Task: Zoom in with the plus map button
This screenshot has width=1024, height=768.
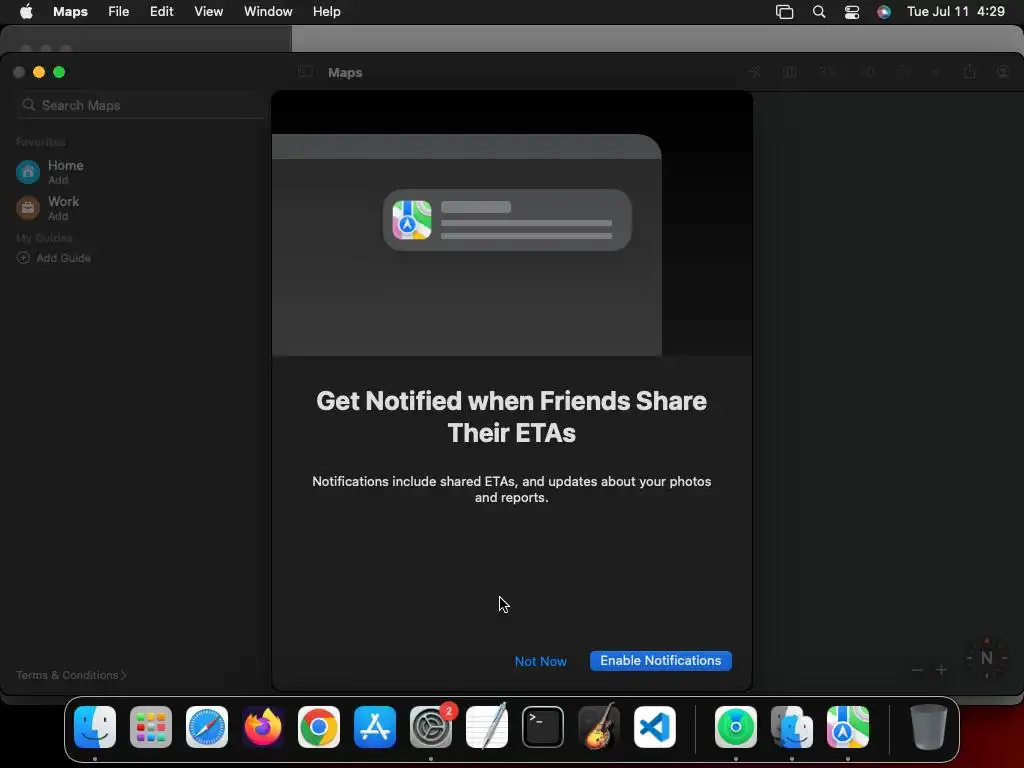Action: pyautogui.click(x=941, y=670)
